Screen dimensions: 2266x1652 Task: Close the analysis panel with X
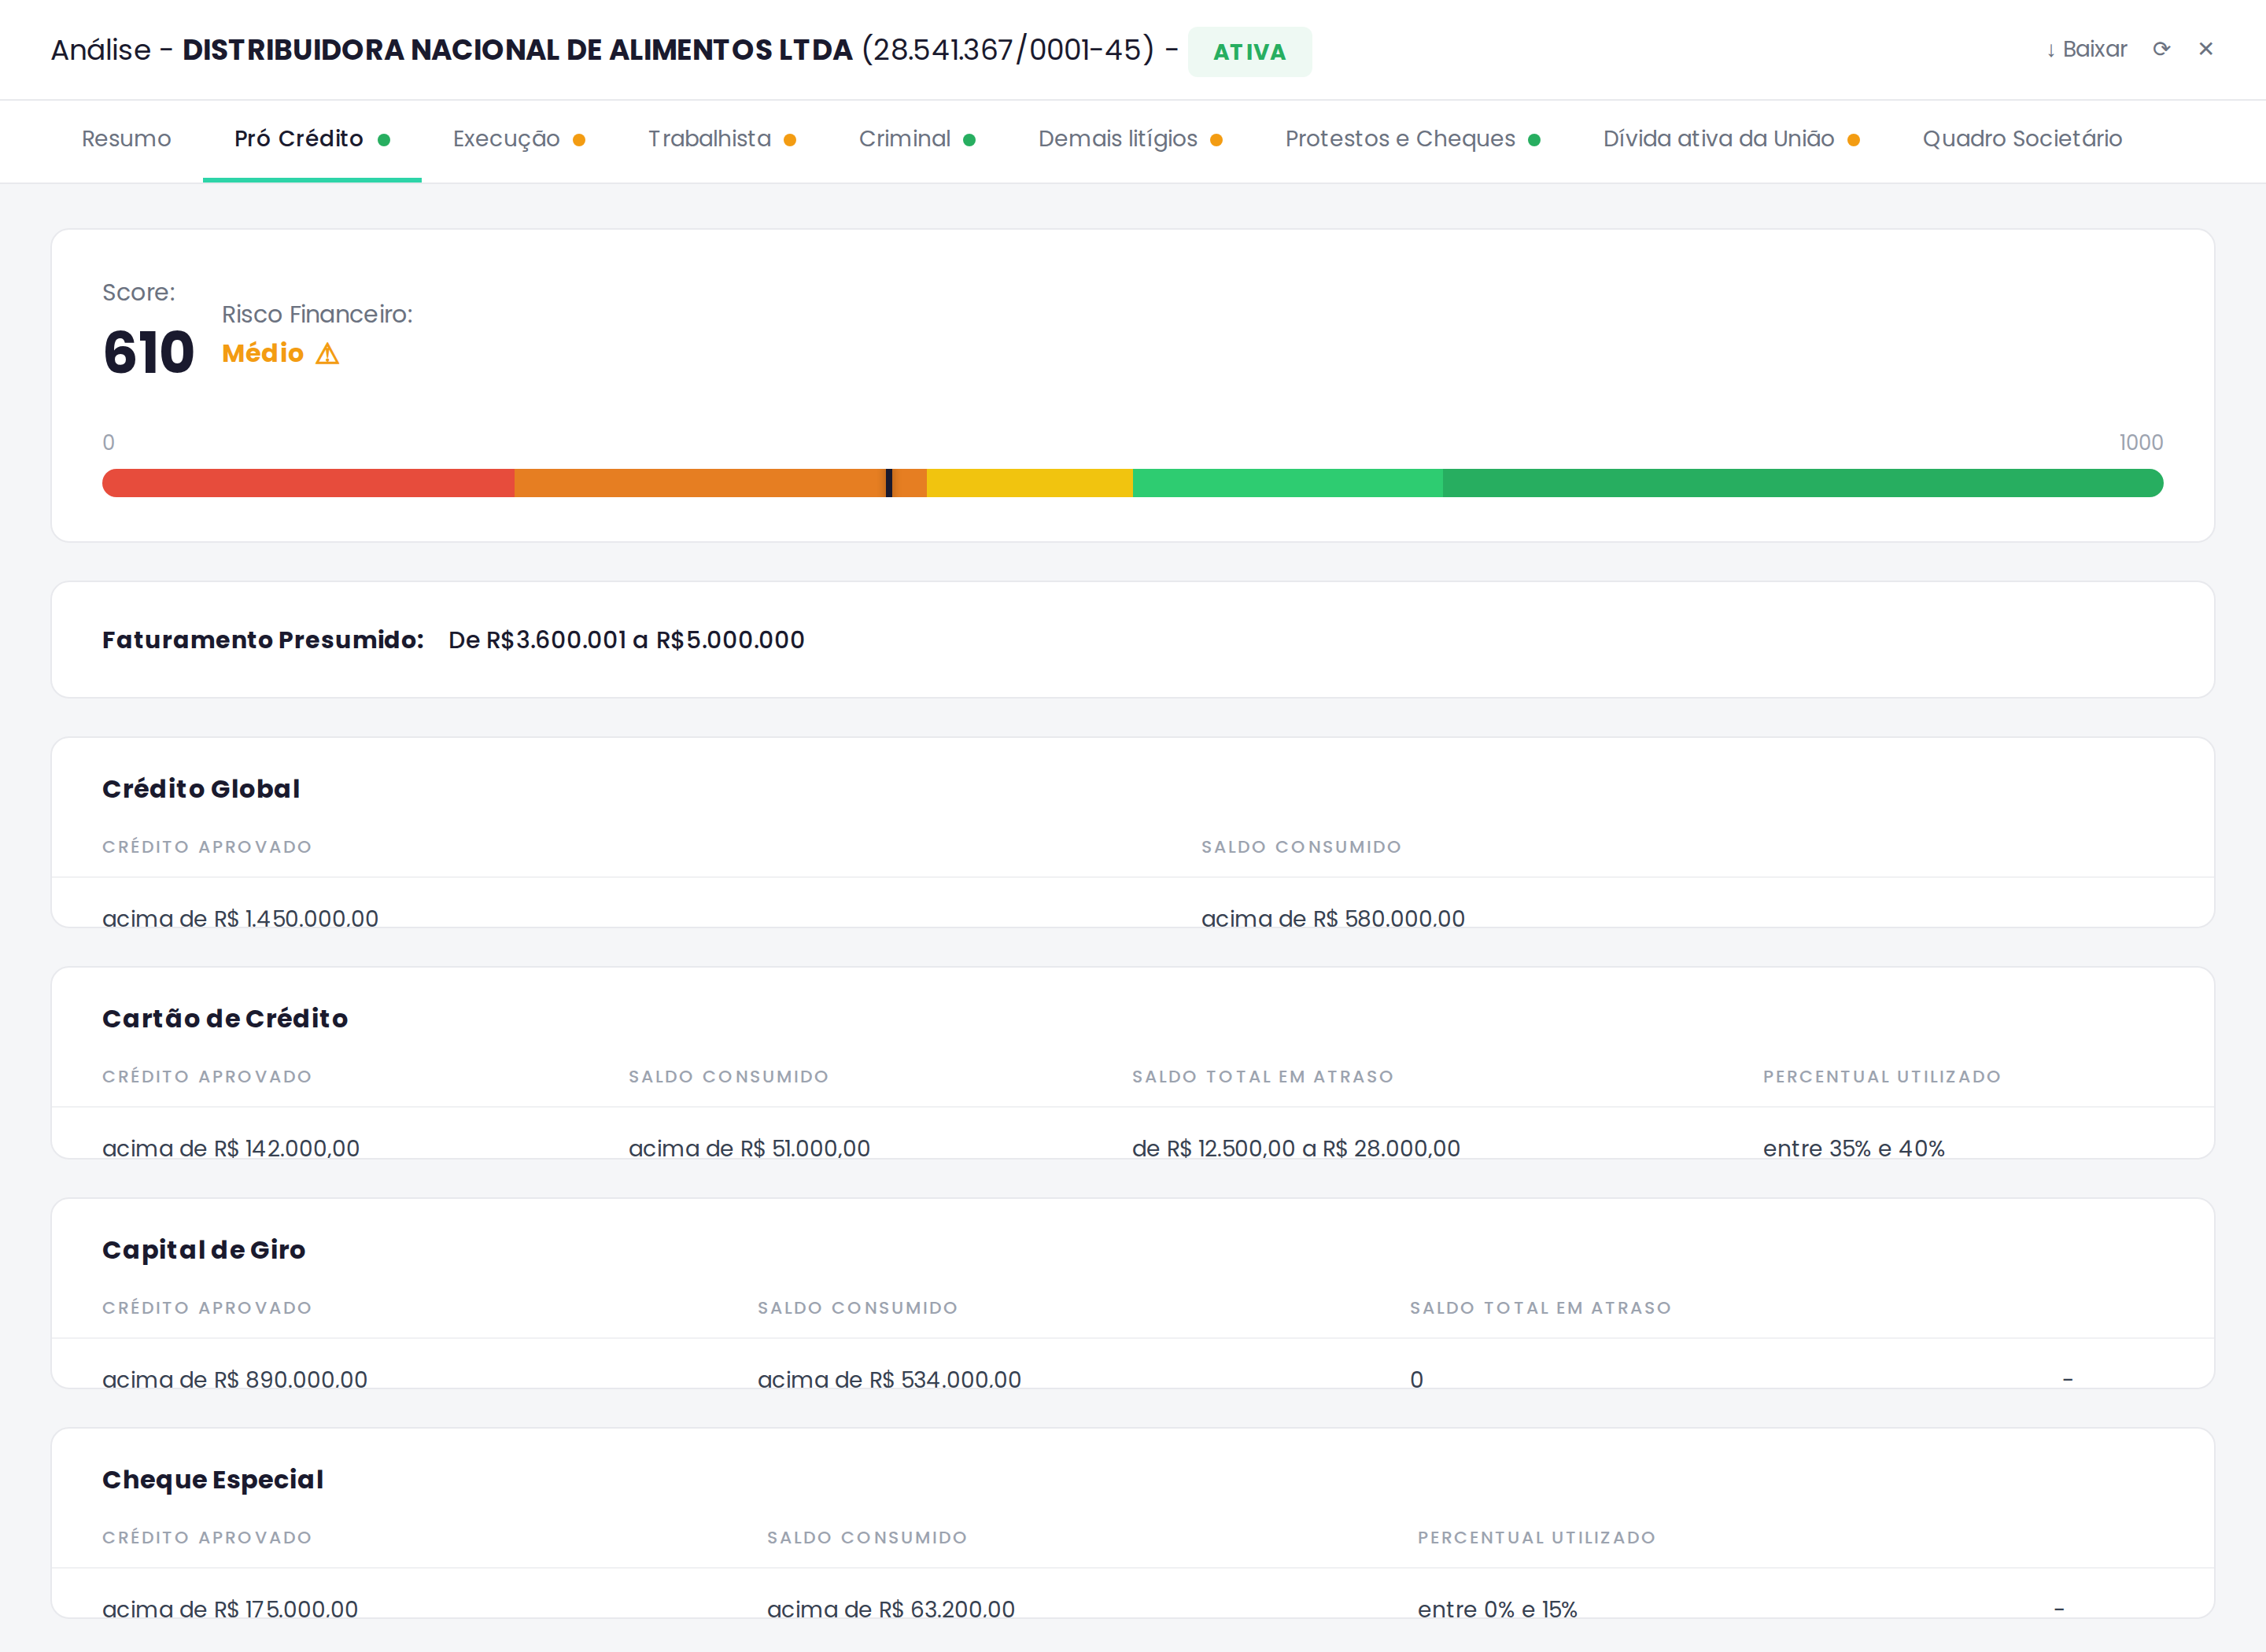tap(2205, 49)
